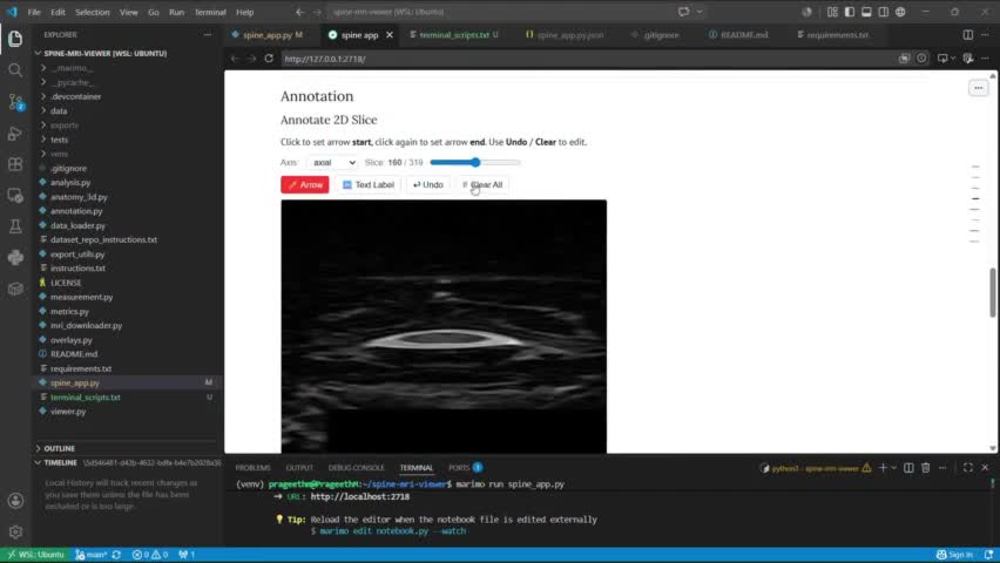Click the URL address bar field
The height and width of the screenshot is (563, 1000).
[x=587, y=59]
